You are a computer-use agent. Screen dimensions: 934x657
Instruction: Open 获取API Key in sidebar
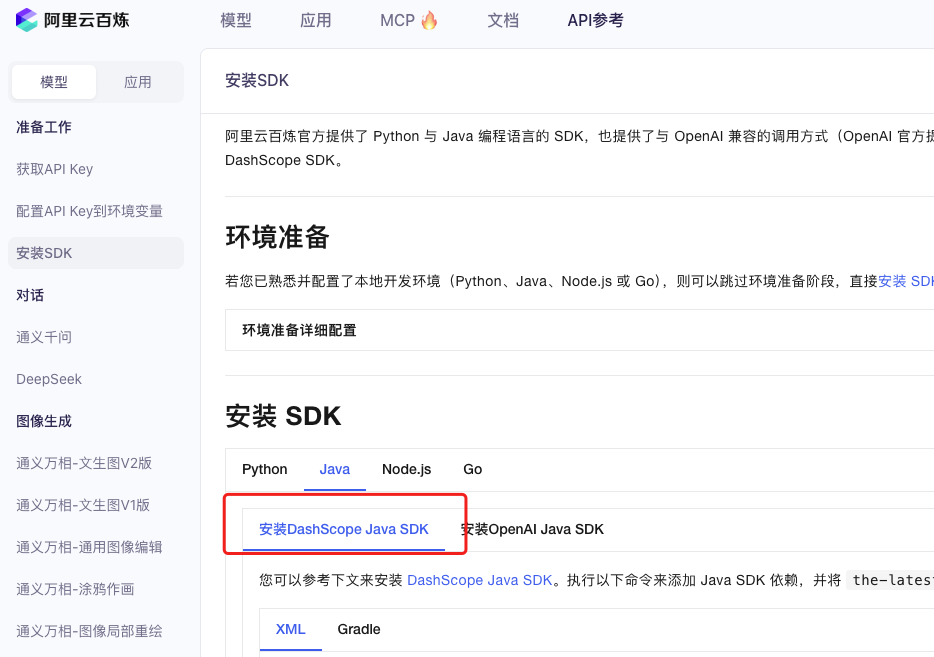click(55, 169)
